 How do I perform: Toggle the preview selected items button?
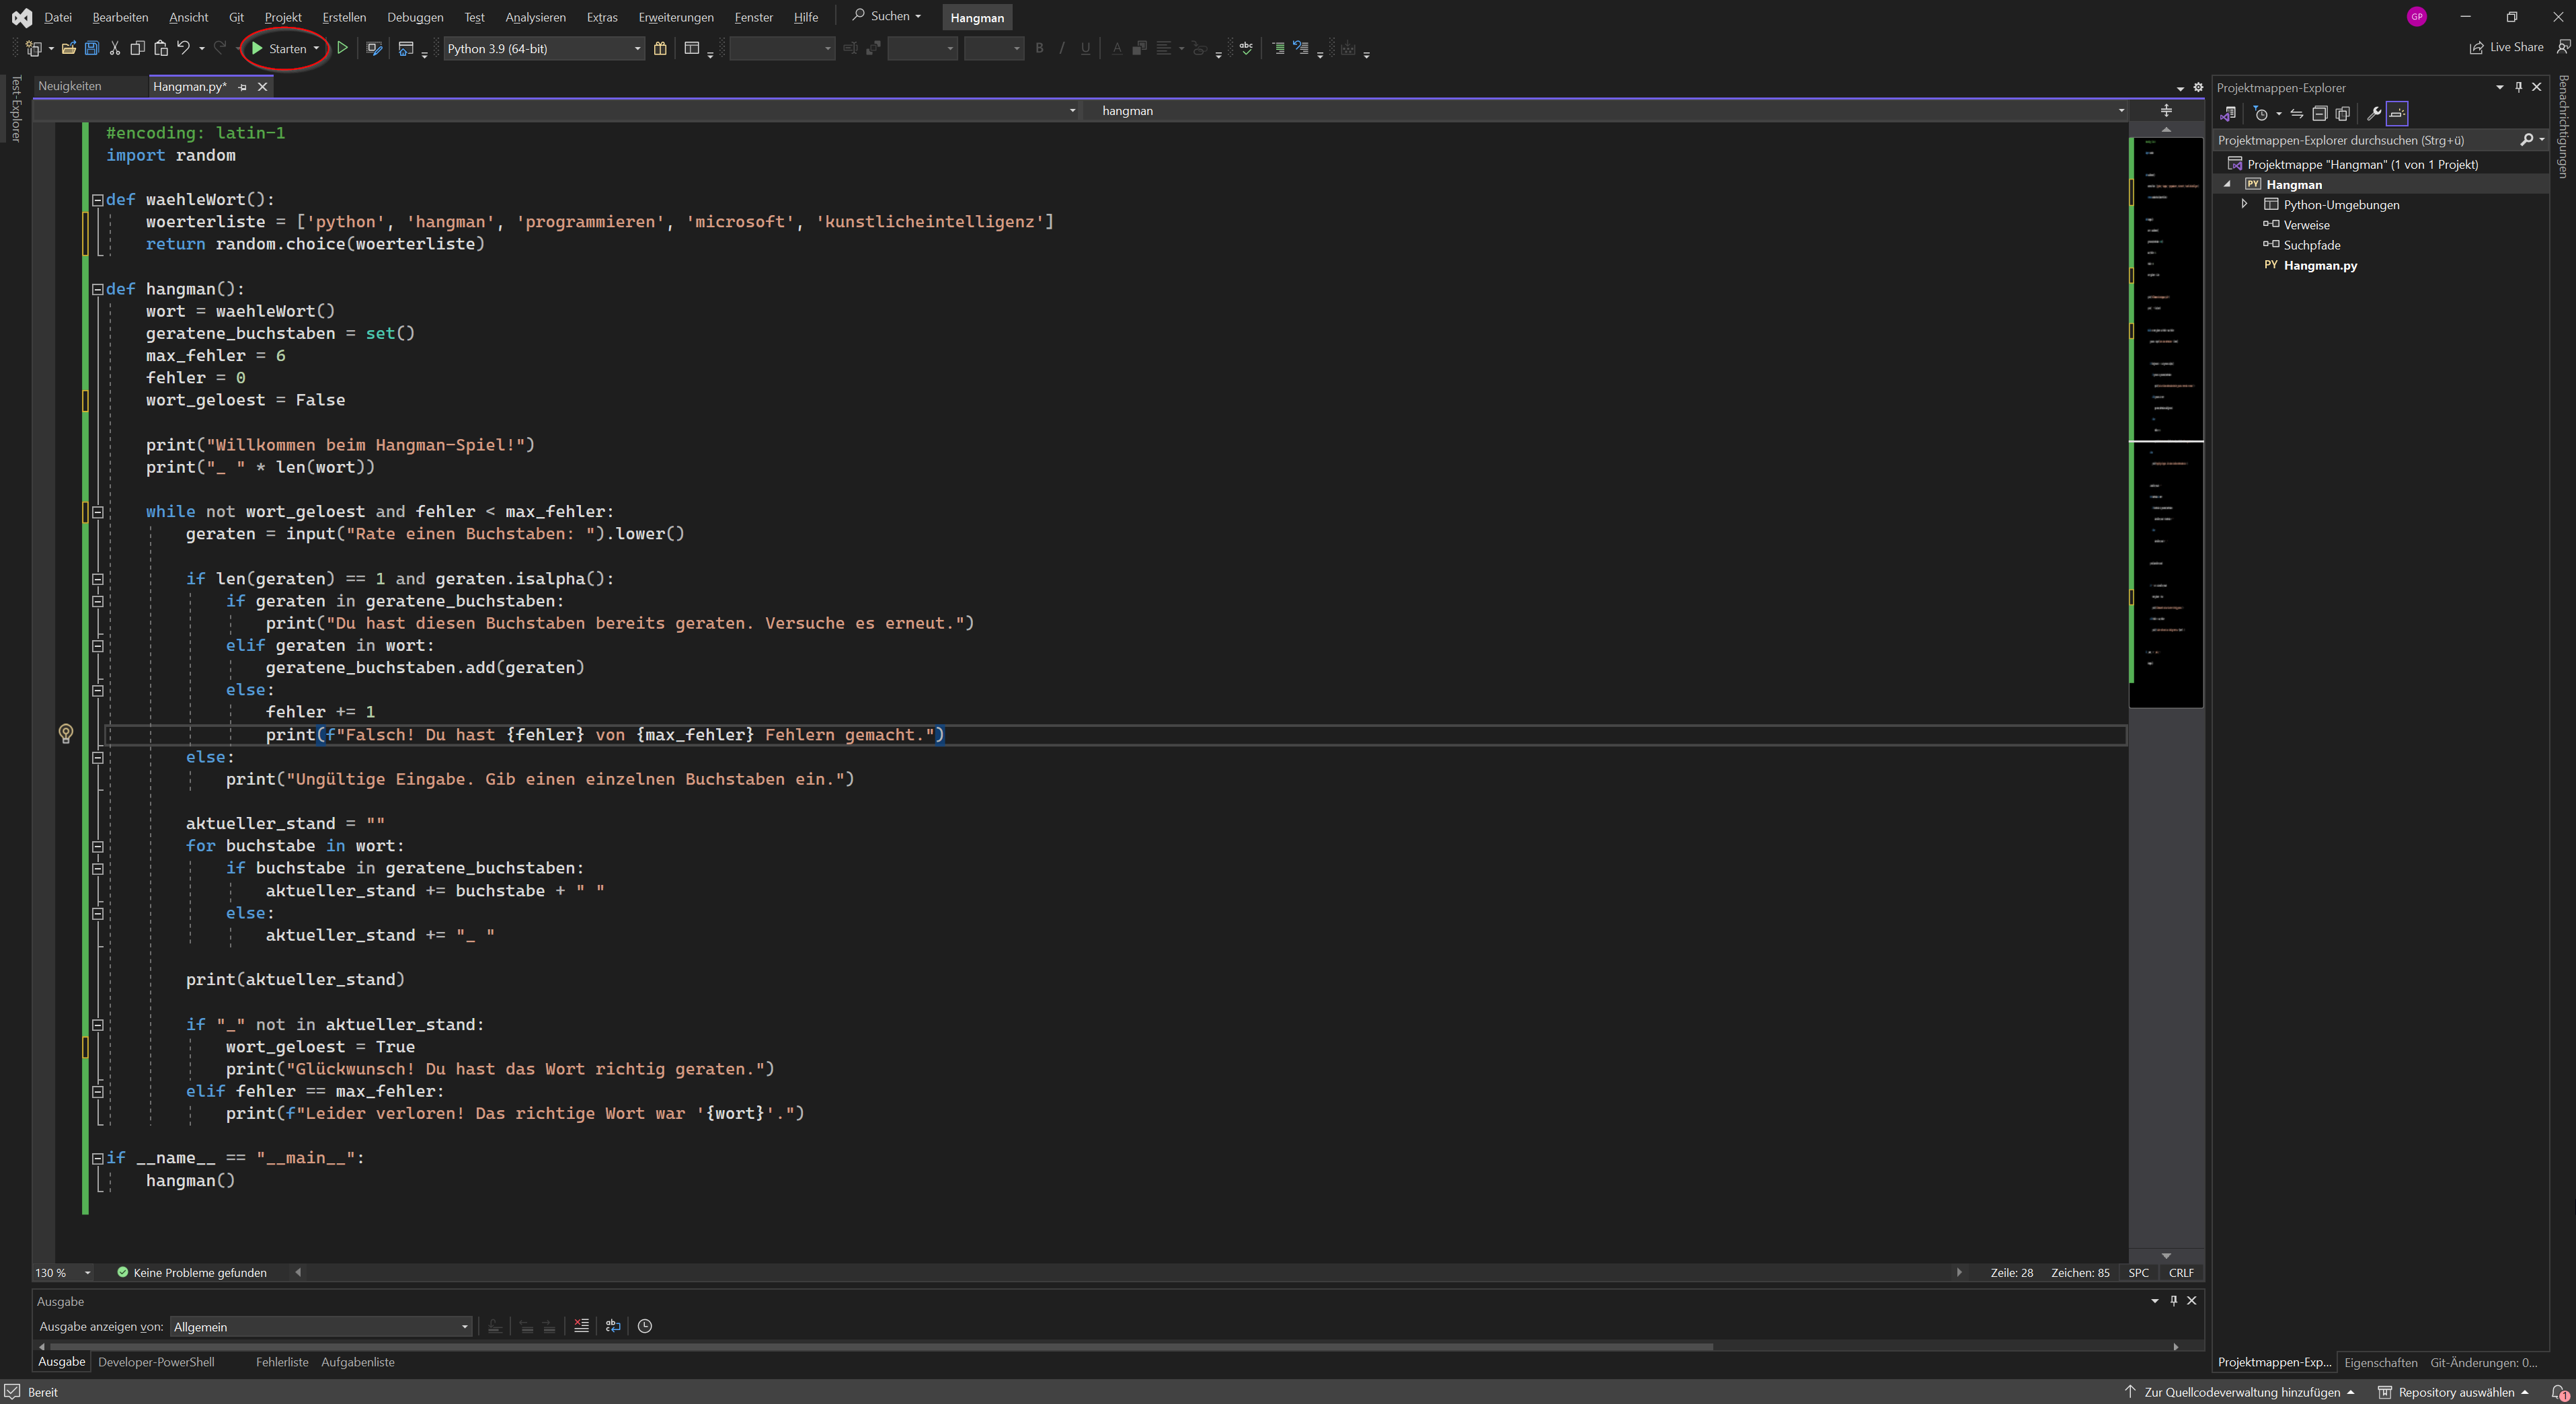click(2397, 113)
